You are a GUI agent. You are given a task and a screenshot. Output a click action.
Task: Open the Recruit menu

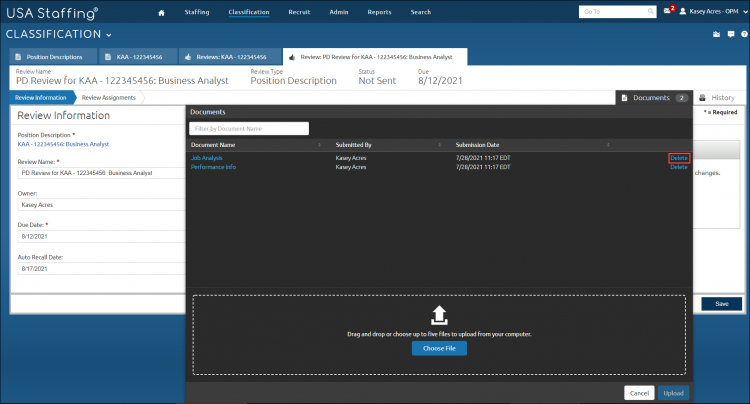pyautogui.click(x=299, y=12)
